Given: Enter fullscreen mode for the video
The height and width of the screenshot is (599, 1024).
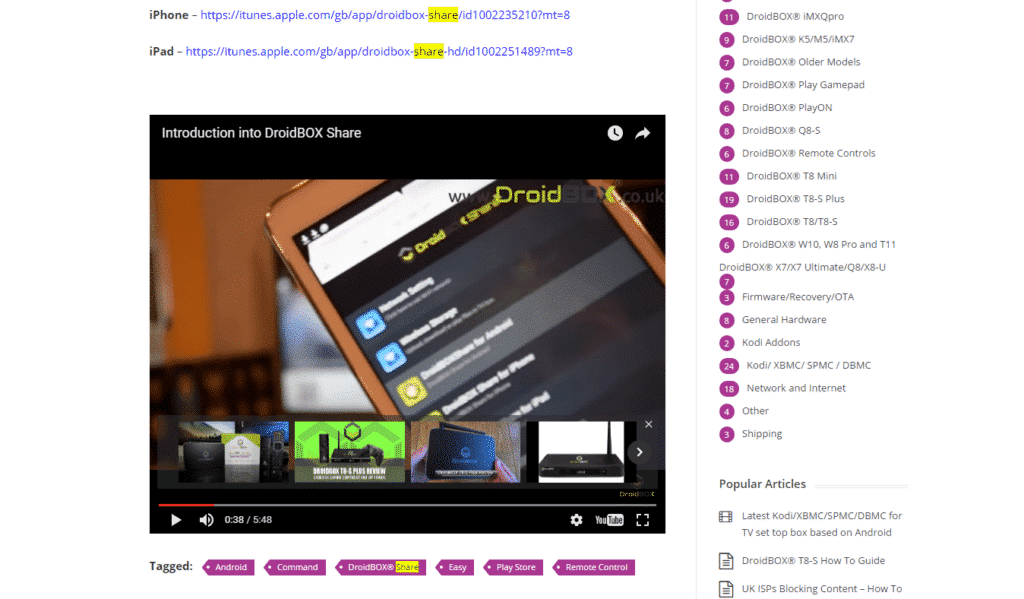Looking at the screenshot, I should pos(643,520).
